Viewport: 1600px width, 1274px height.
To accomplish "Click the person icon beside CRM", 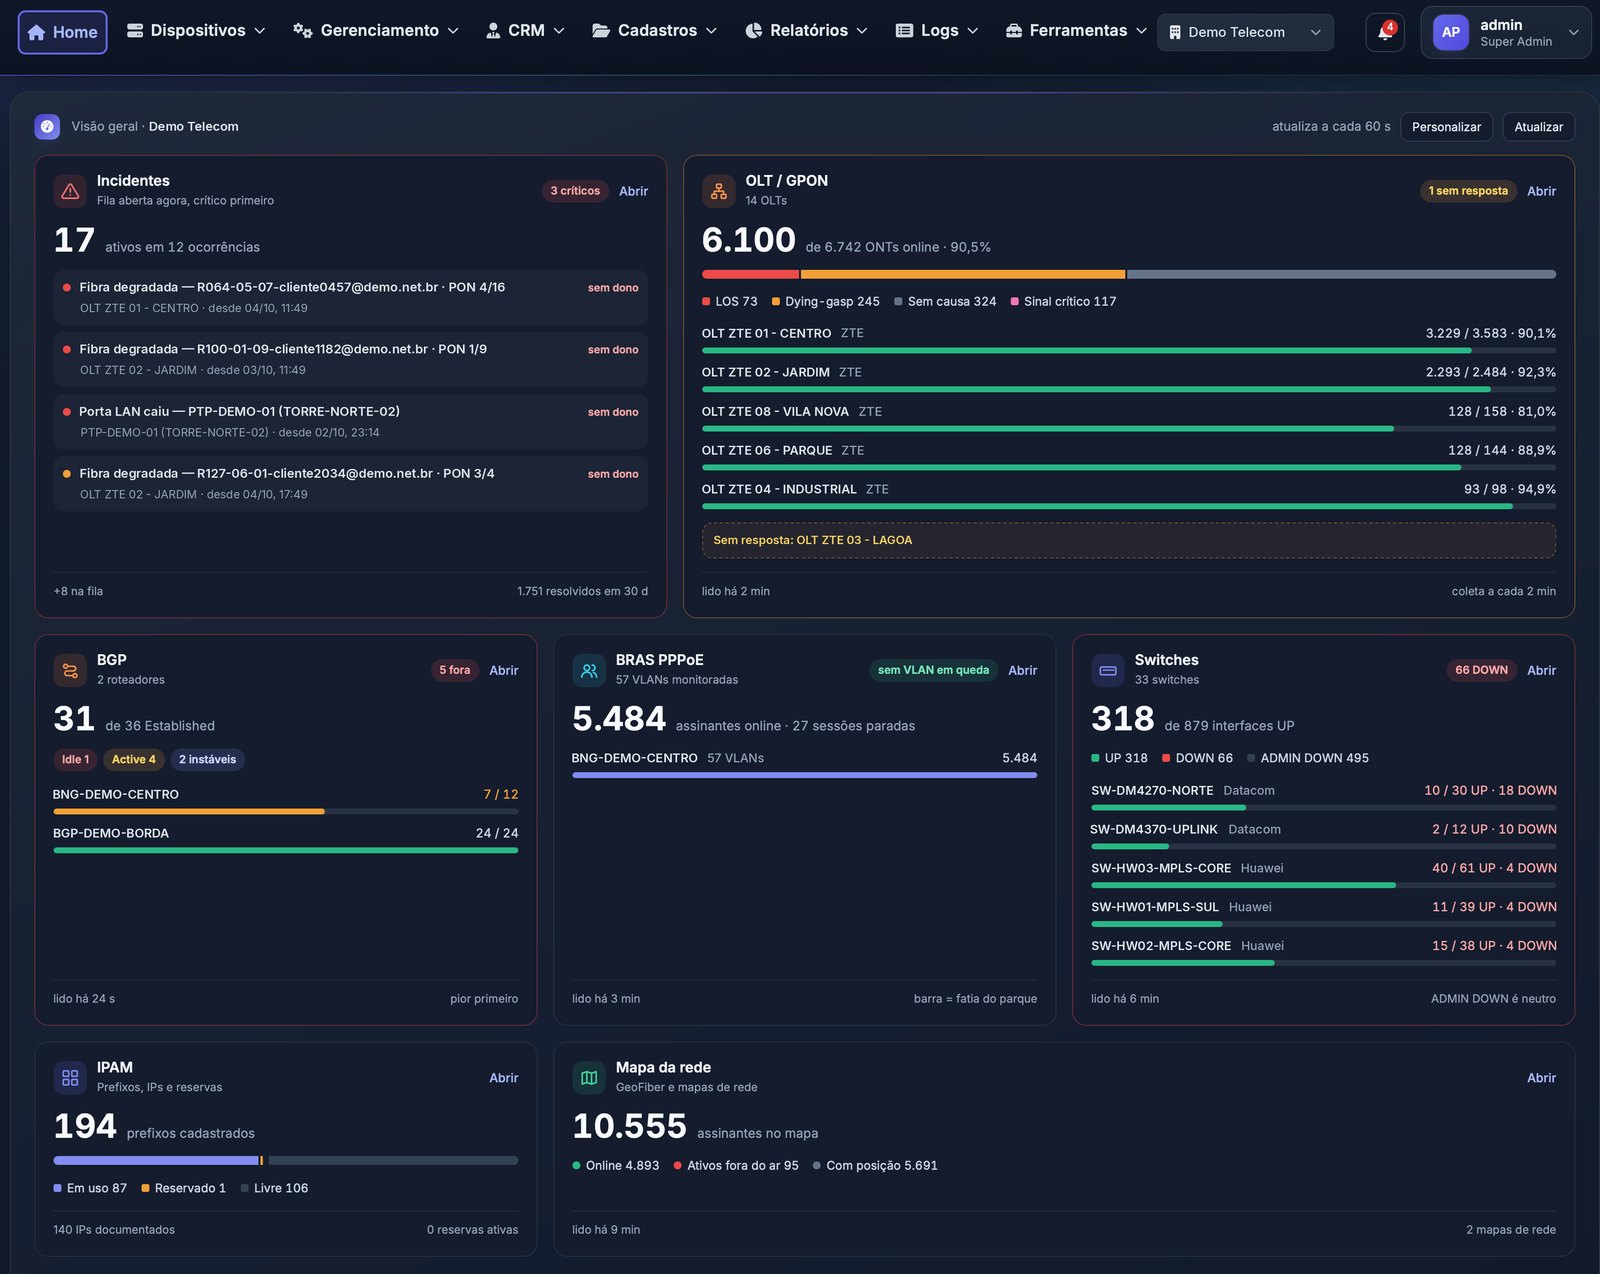I will (493, 31).
